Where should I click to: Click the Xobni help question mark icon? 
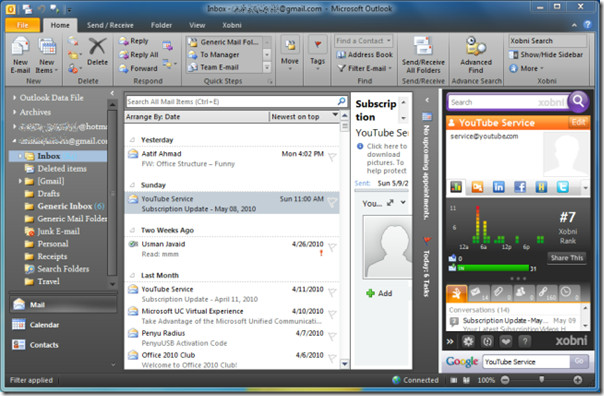coord(524,341)
